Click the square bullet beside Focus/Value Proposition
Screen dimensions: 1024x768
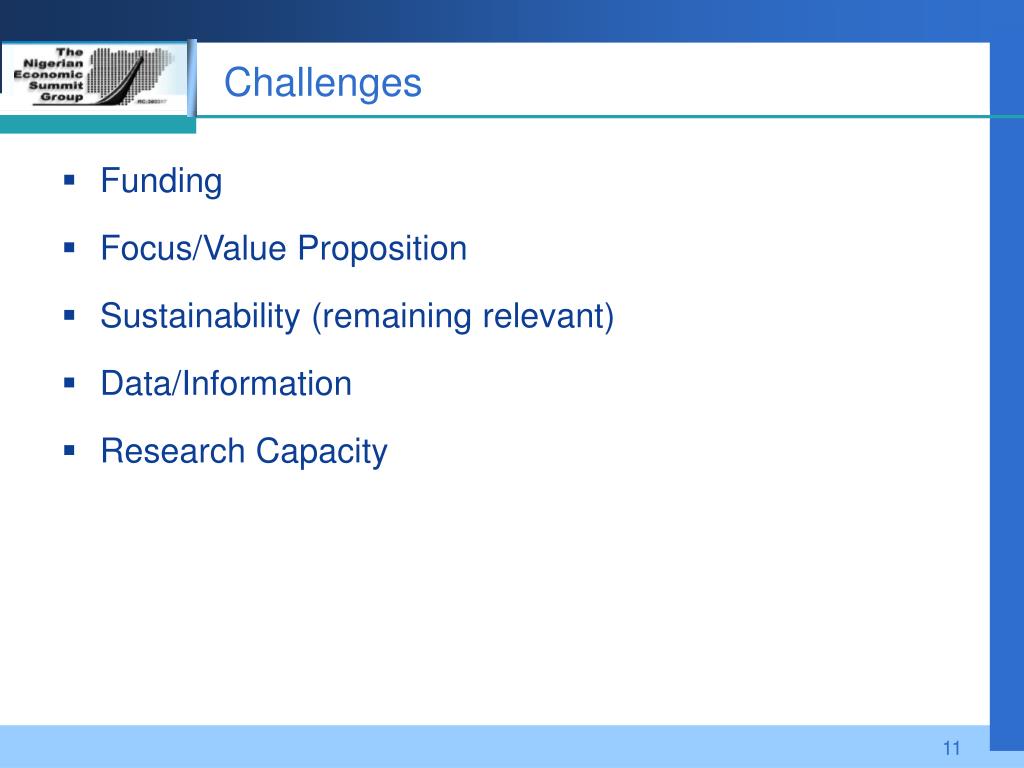[x=70, y=248]
